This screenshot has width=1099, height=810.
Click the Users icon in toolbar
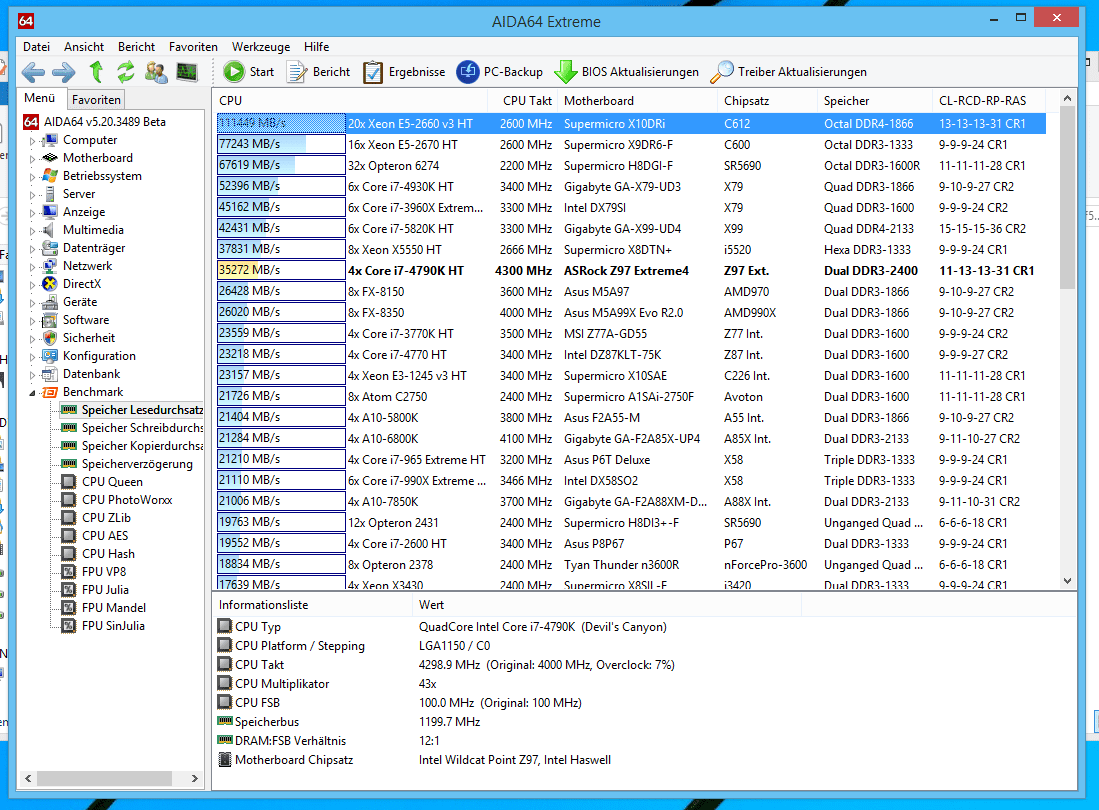(x=156, y=71)
